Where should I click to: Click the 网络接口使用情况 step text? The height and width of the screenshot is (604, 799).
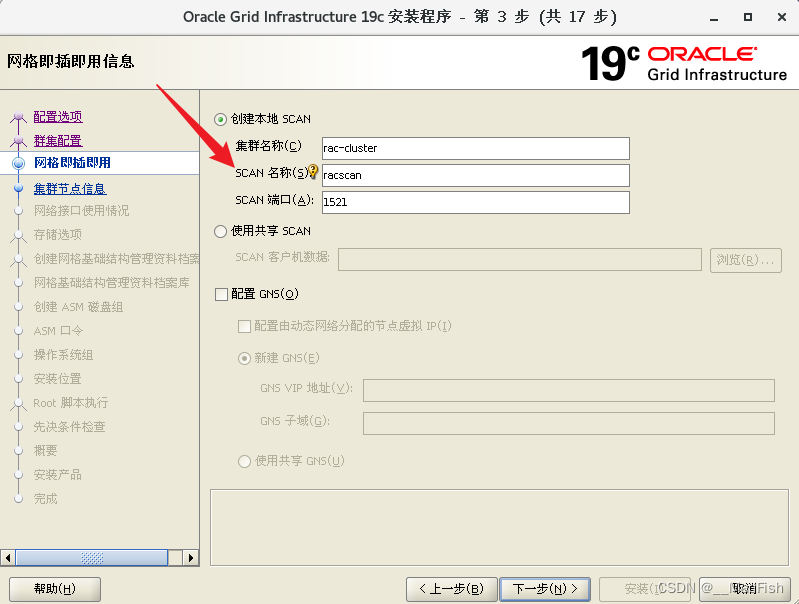click(82, 211)
